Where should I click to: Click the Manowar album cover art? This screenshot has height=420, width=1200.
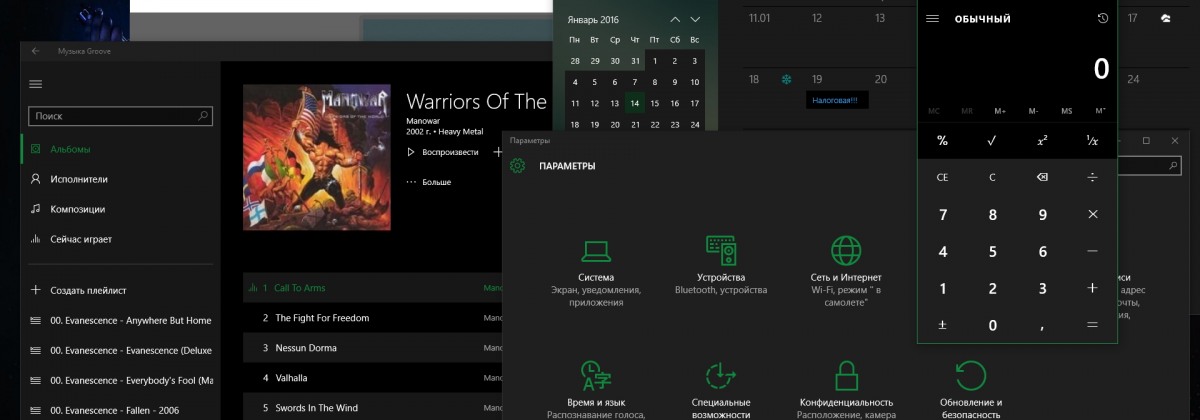click(317, 157)
